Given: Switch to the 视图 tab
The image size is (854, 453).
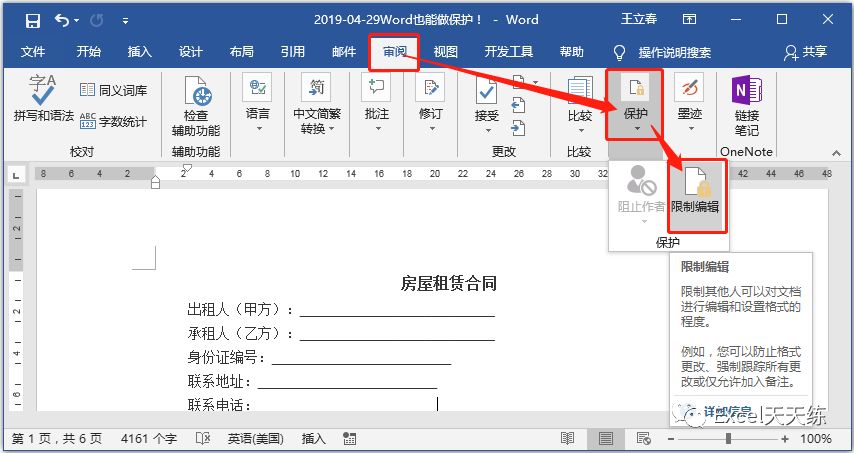Looking at the screenshot, I should (446, 52).
